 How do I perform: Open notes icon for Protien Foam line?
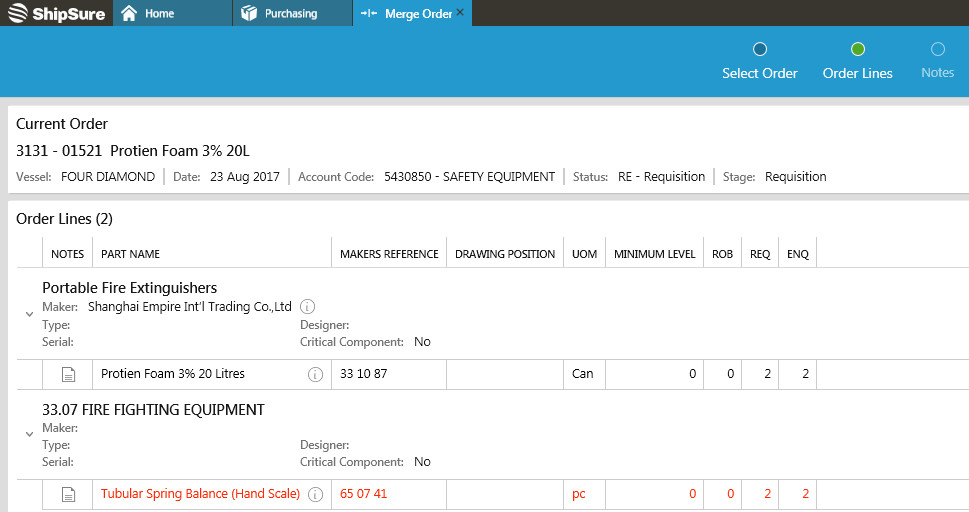pos(68,375)
